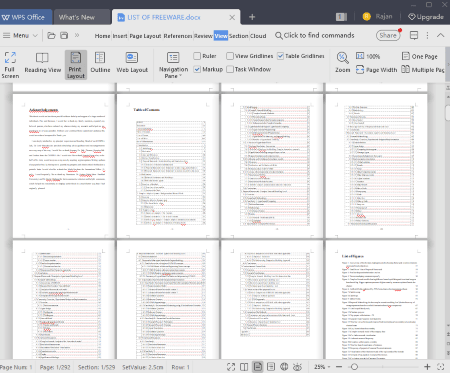Click the status bar outline view icon
The width and height of the screenshot is (450, 373).
point(271,367)
